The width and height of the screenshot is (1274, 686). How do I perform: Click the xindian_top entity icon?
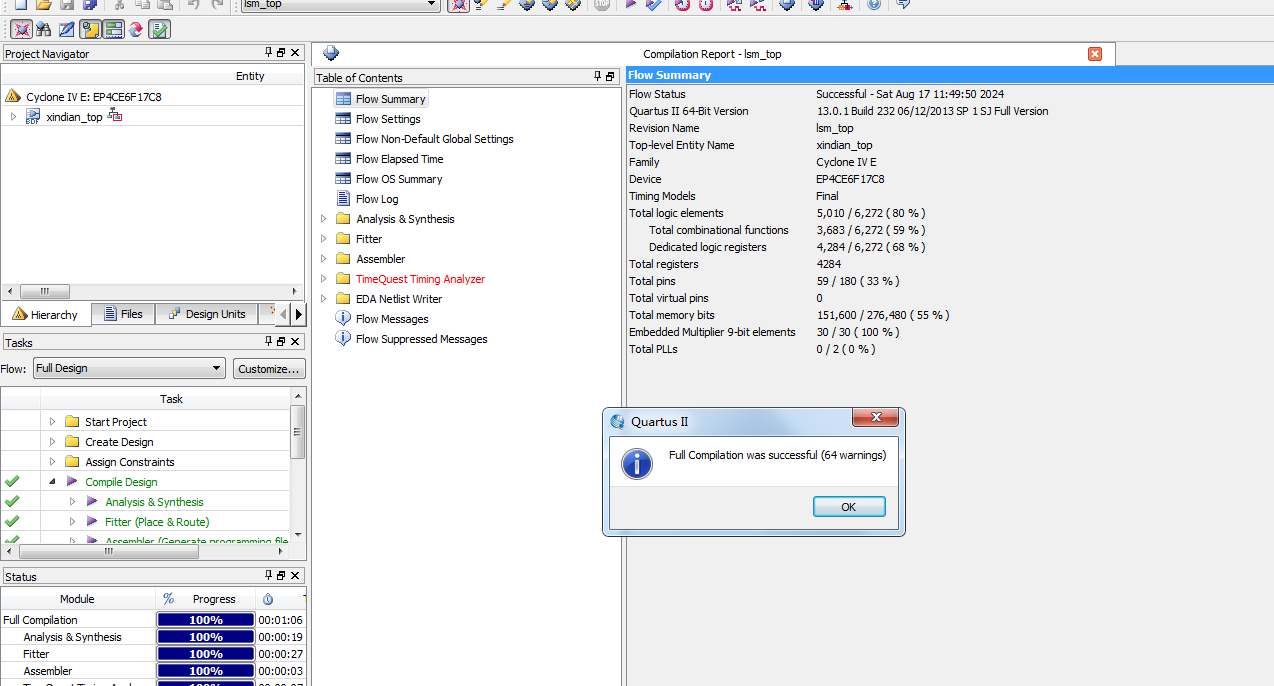33,116
